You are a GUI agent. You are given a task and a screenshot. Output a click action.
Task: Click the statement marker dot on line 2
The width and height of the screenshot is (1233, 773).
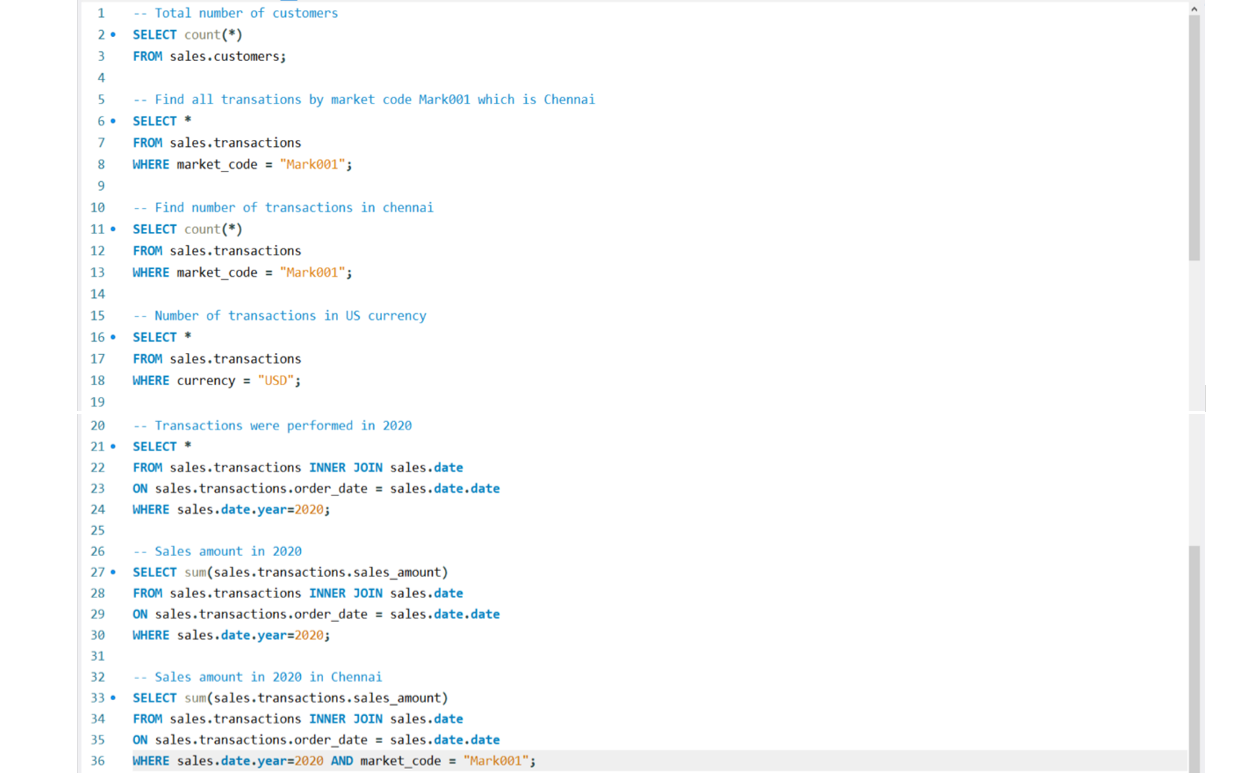click(x=113, y=35)
